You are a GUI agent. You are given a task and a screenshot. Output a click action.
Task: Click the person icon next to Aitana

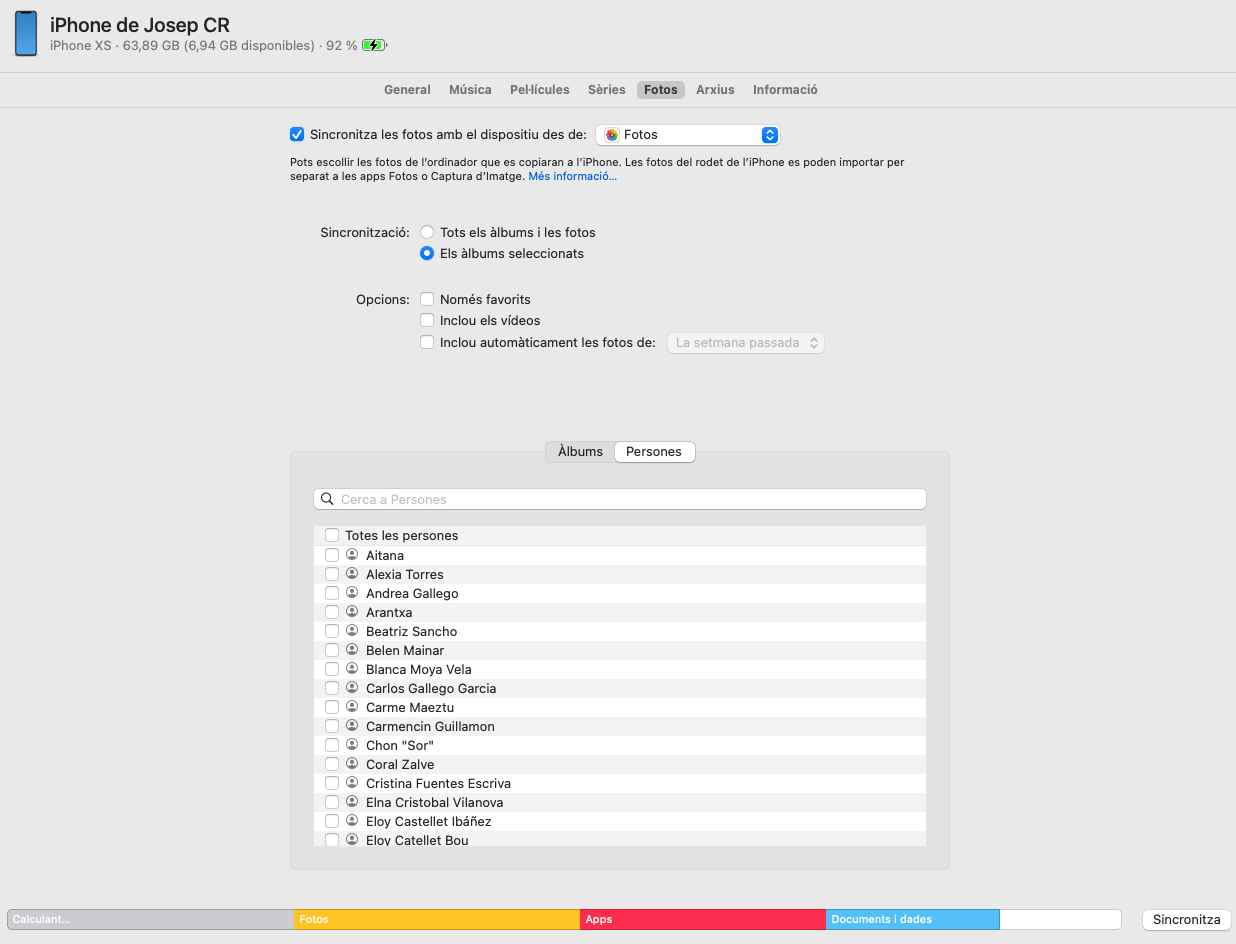click(x=352, y=554)
